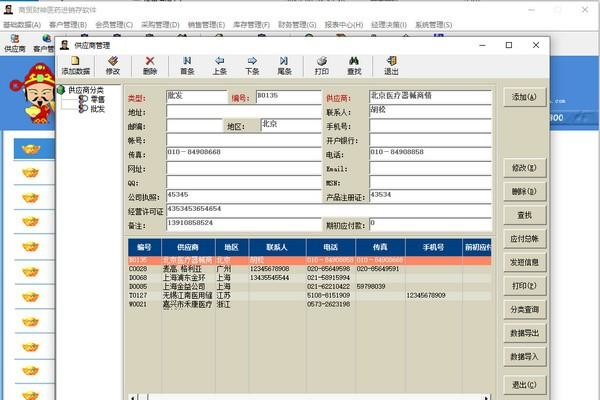Click the empty 地址 input field
The height and width of the screenshot is (400, 600).
pyautogui.click(x=244, y=111)
